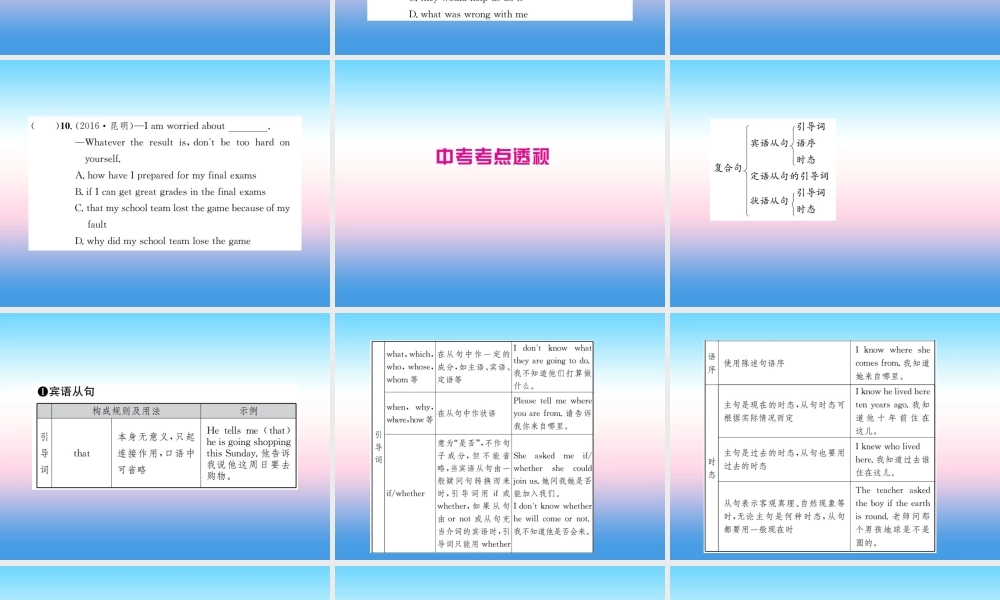This screenshot has width=1000, height=600.
Task: Click option 'D. why did my school team lose the game'
Action: [162, 241]
